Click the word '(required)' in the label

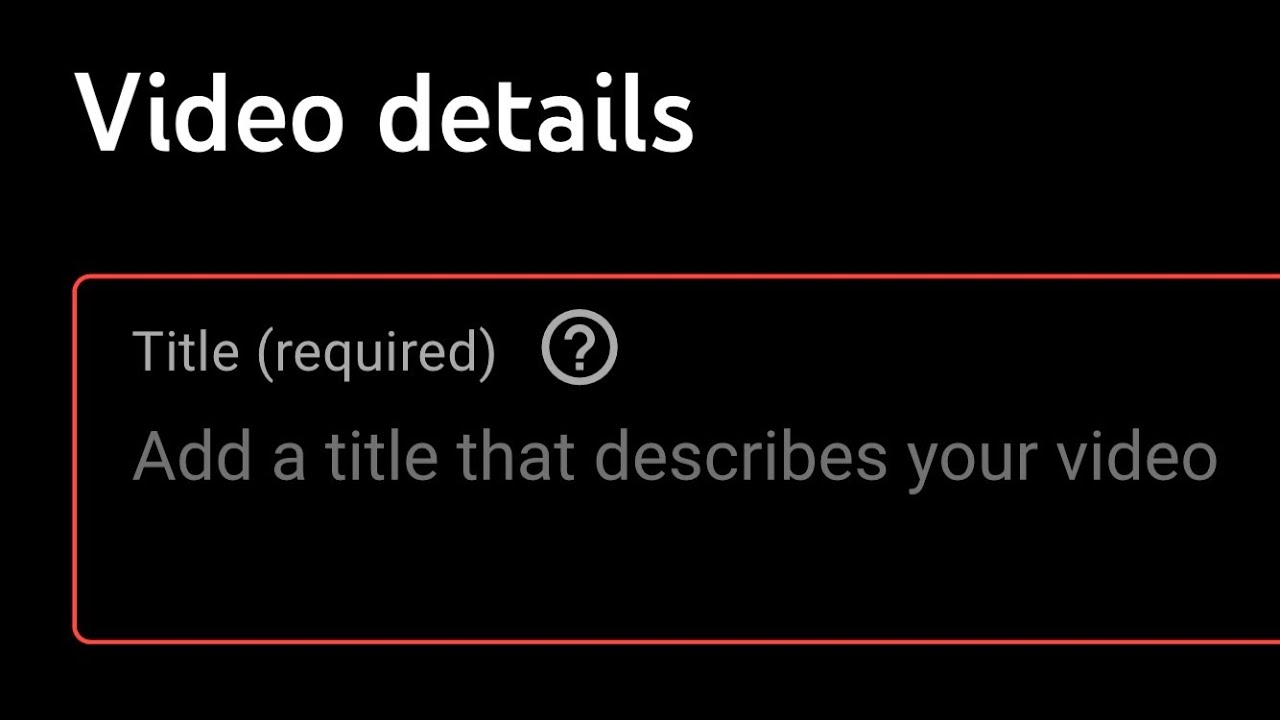tap(376, 352)
